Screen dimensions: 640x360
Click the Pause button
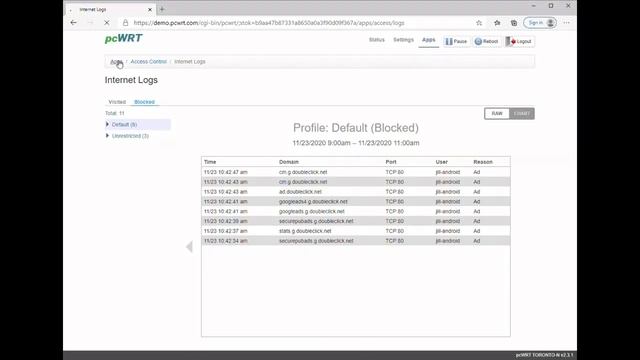[x=456, y=41]
